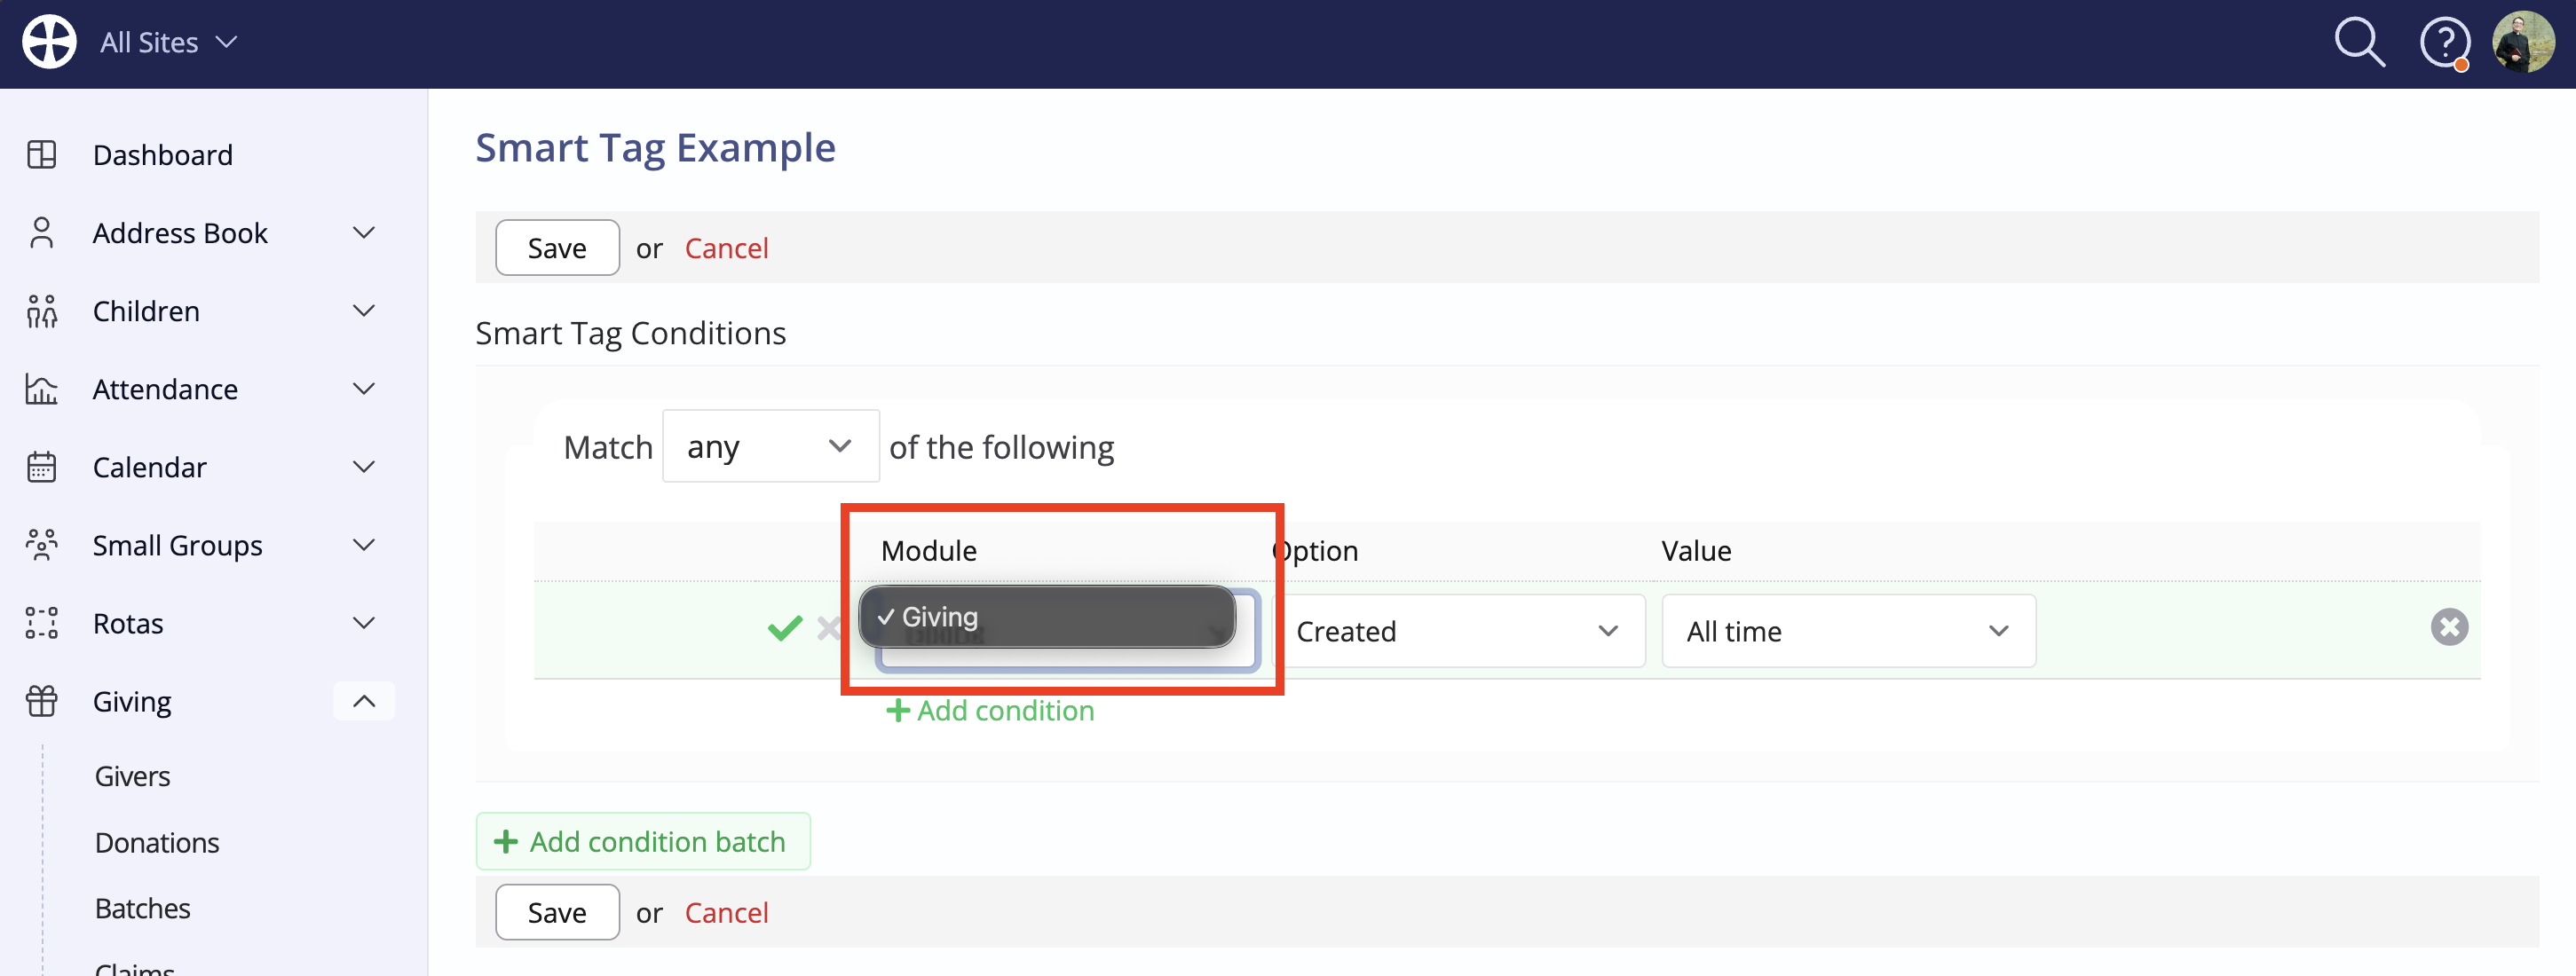Open Rotas module
Viewport: 2576px width, 976px height.
coord(128,623)
